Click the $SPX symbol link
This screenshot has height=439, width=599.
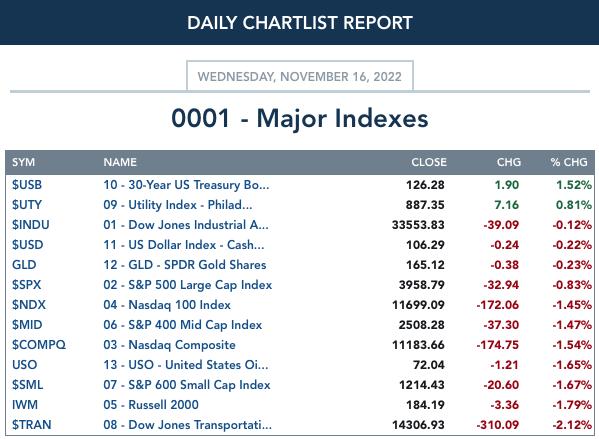26,285
